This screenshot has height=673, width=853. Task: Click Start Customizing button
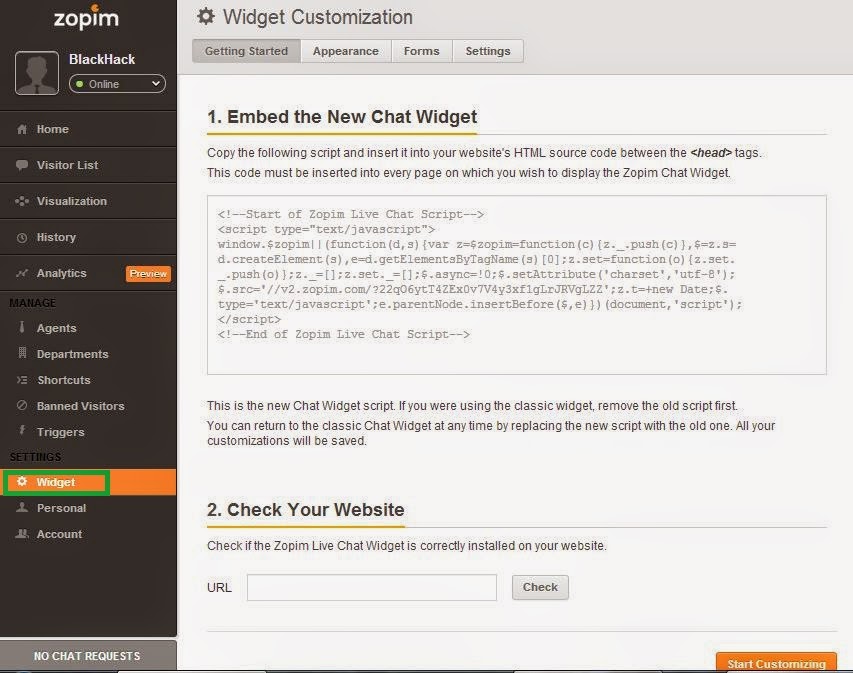pos(776,663)
